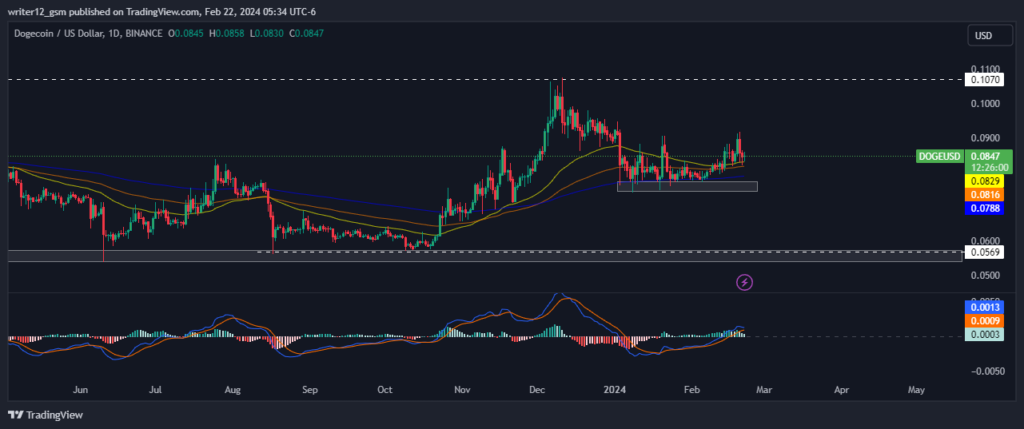Click the orange 0.0009 signal value label

coord(984,321)
